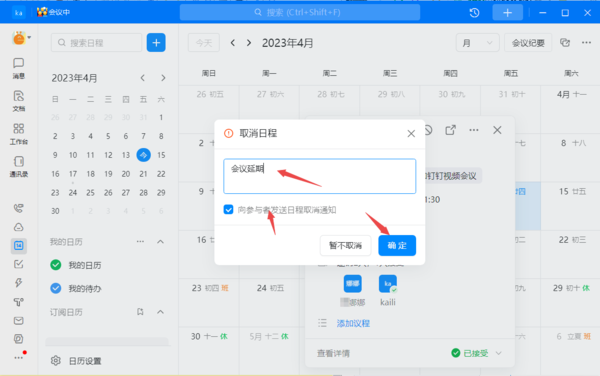Open the Workbench (工作台) sidebar icon
The height and width of the screenshot is (376, 600).
click(x=18, y=133)
